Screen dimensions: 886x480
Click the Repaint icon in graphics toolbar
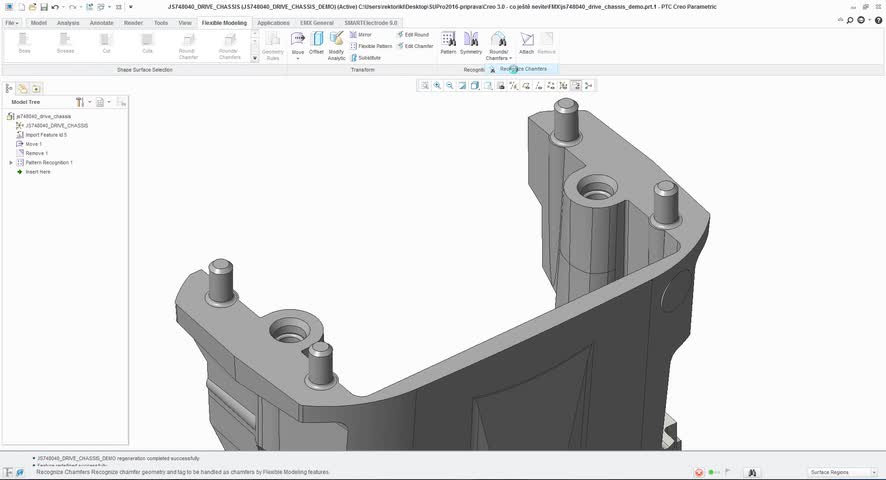point(462,85)
